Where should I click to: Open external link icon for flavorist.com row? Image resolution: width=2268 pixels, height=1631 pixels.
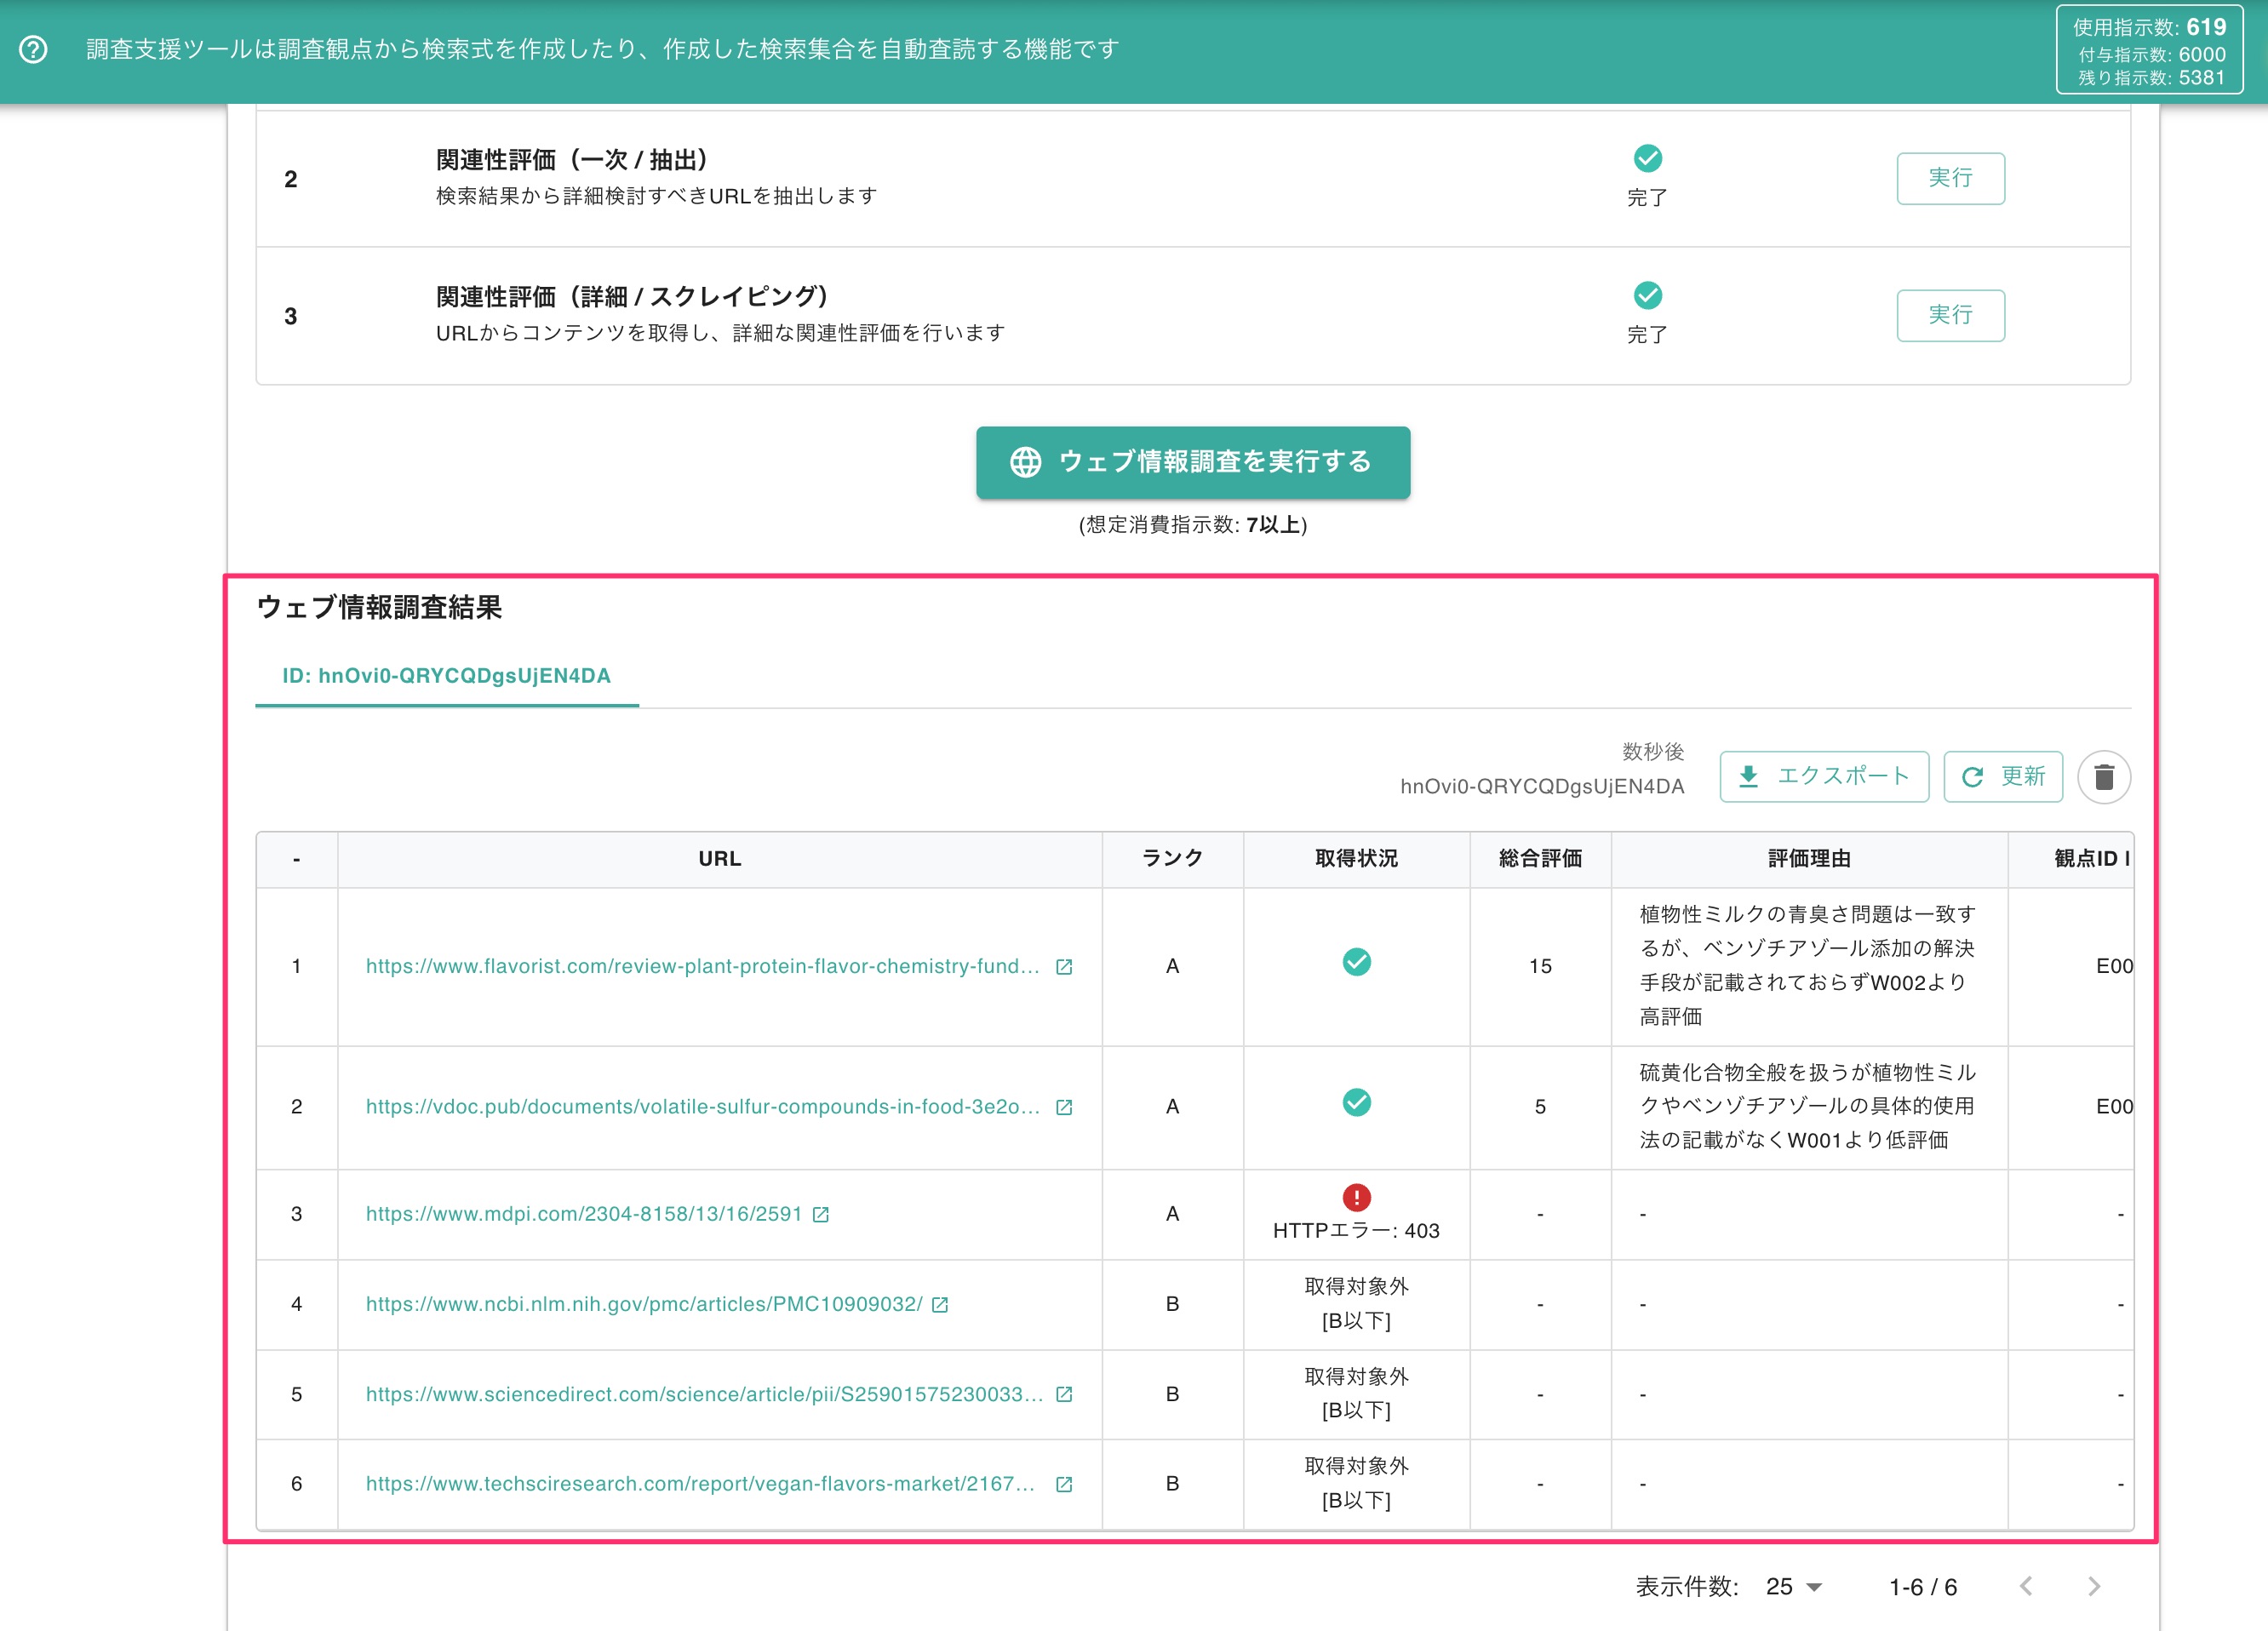coord(1064,967)
